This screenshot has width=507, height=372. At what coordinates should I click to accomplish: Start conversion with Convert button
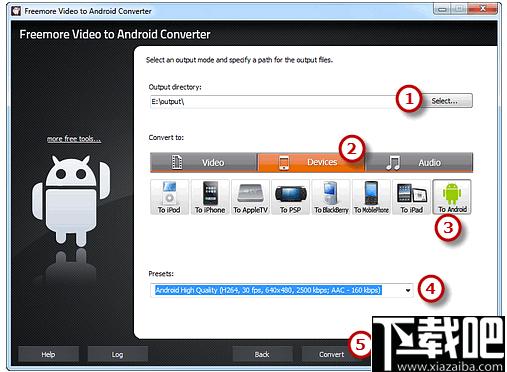(x=331, y=354)
